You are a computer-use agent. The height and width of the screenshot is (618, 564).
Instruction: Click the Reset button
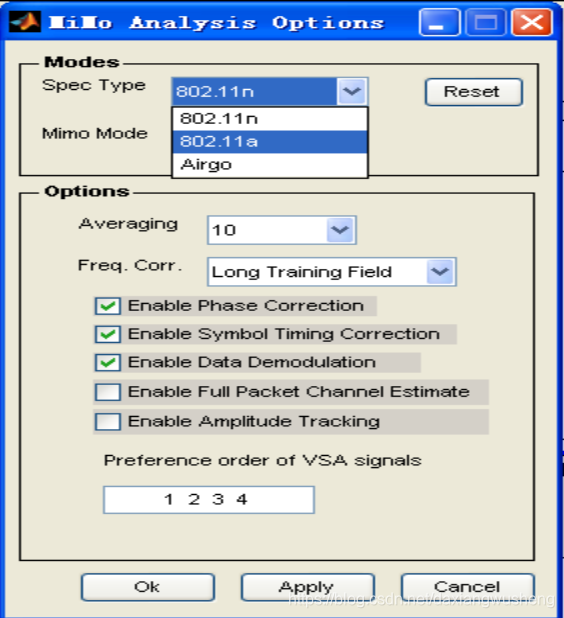[474, 92]
